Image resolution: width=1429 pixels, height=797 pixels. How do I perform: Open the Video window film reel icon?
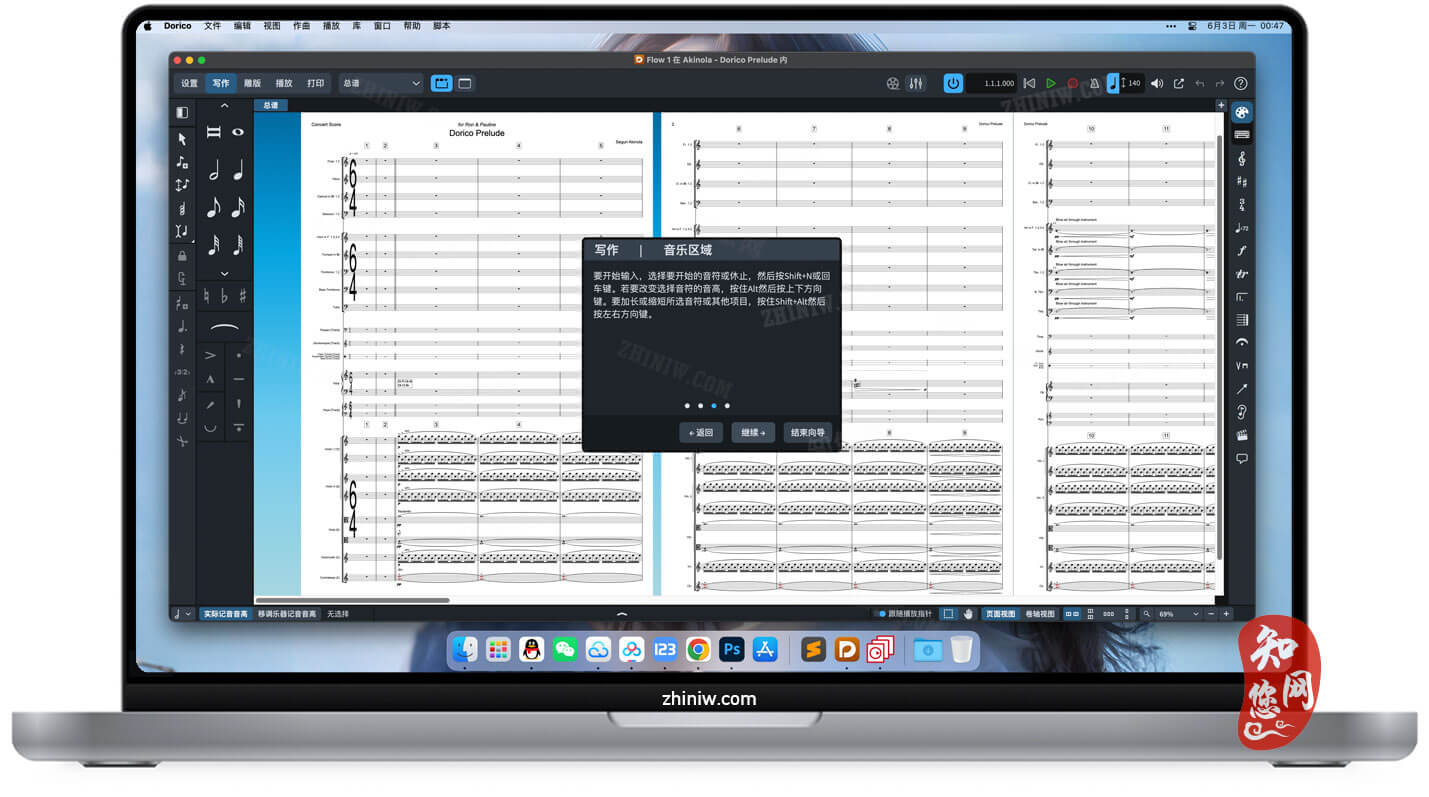tap(892, 83)
